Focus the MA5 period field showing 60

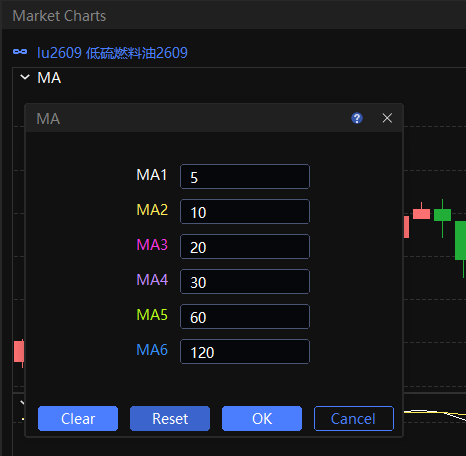coord(245,317)
